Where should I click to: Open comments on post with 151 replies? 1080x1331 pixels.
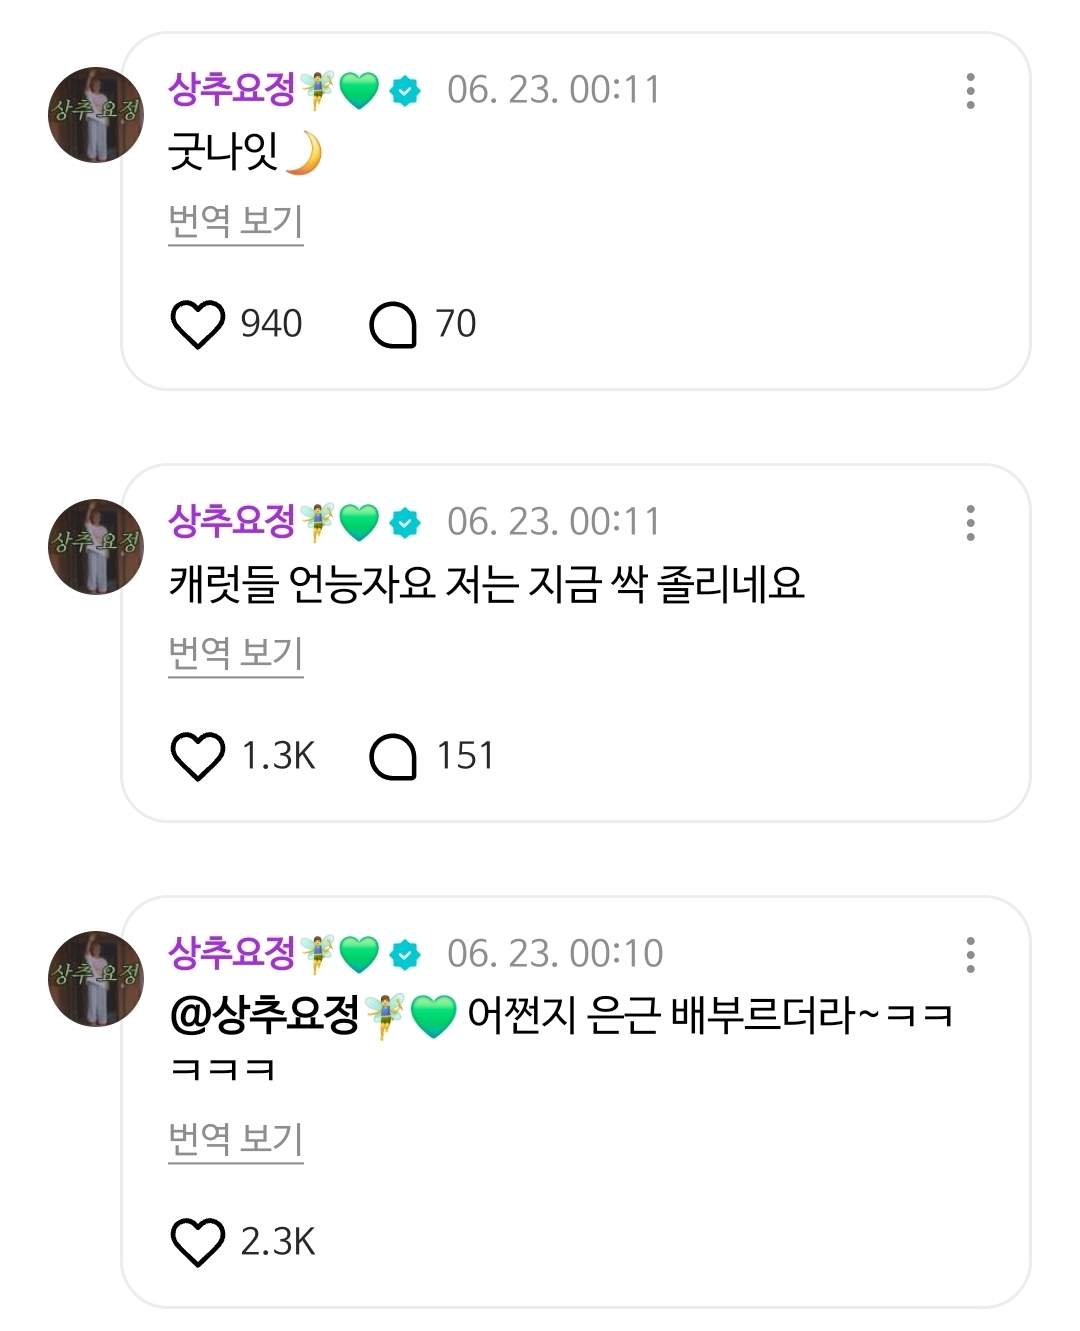393,756
